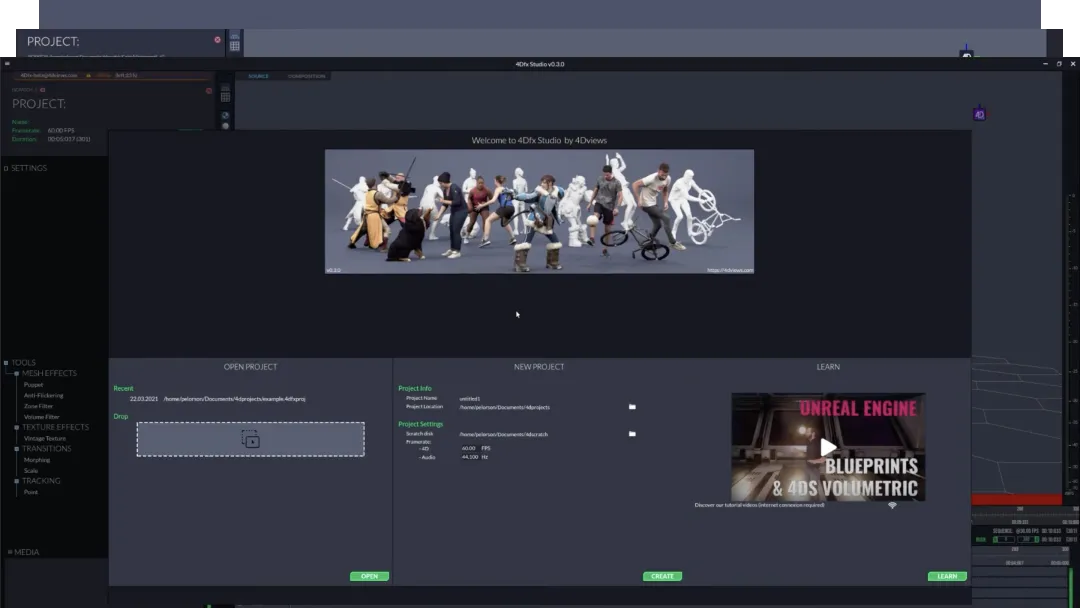The width and height of the screenshot is (1080, 608).
Task: Click the https://4dviews.com link in banner
Action: [729, 270]
